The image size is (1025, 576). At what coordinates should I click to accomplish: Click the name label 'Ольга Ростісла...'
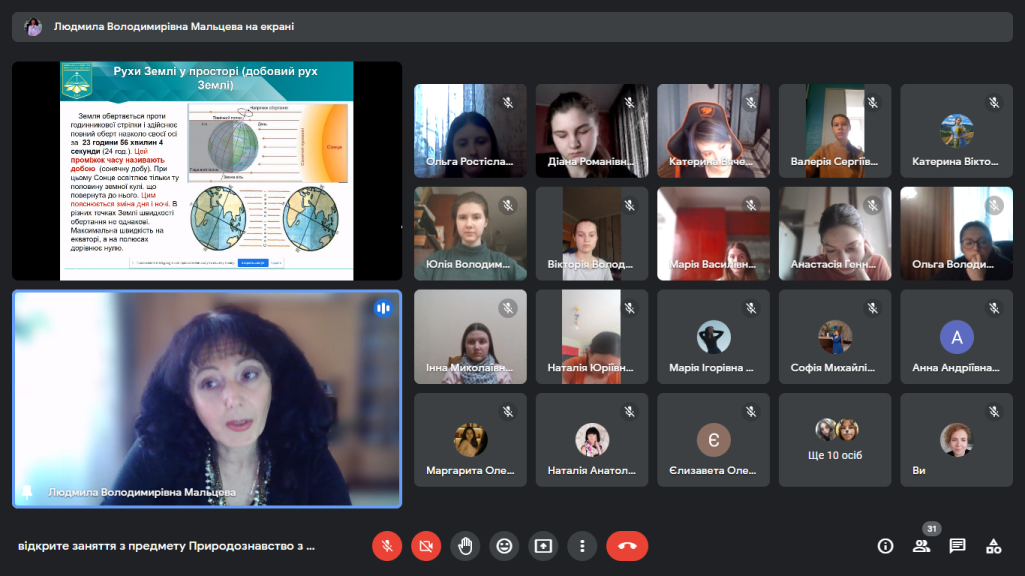tap(469, 161)
